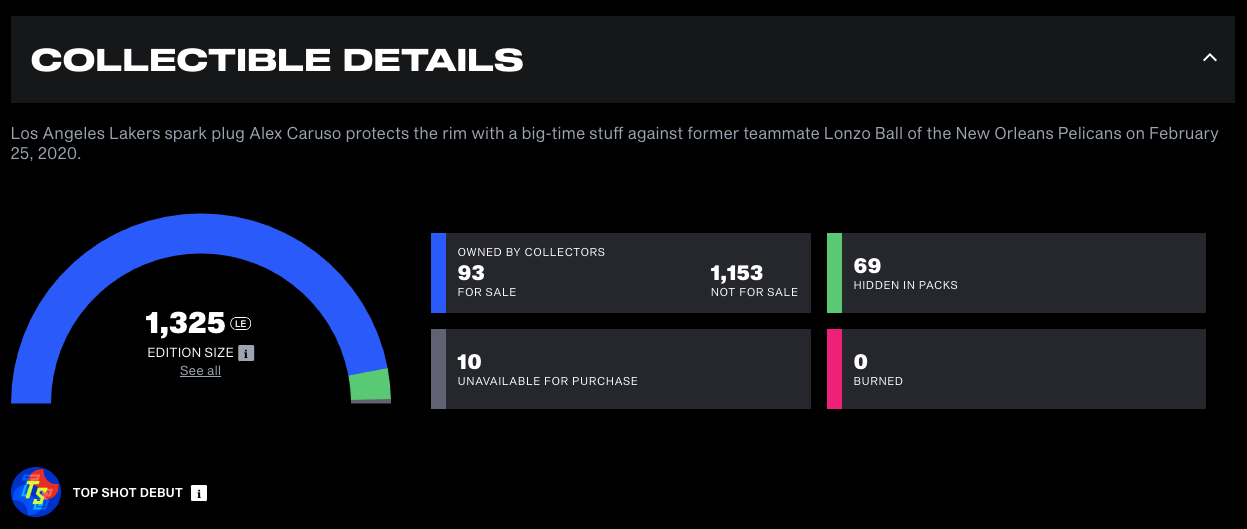
Task: Click the Collectible Details header title
Action: point(277,59)
